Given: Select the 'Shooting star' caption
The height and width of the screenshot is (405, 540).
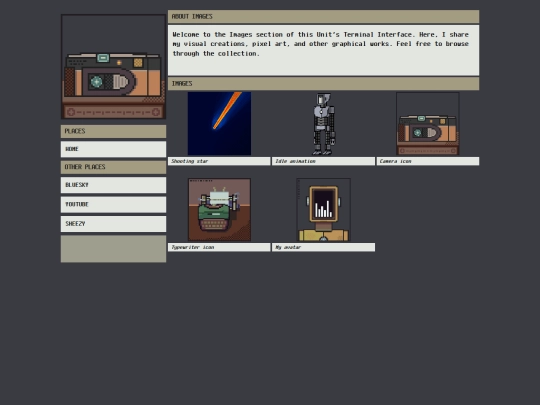Looking at the screenshot, I should tap(219, 161).
